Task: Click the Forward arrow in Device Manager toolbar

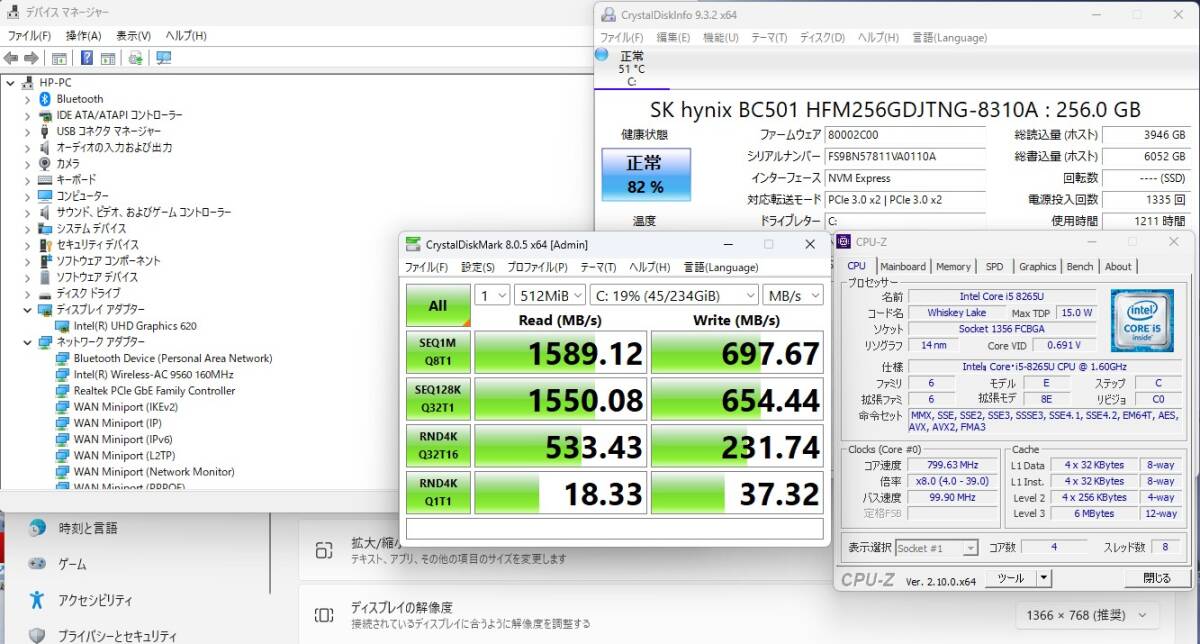Action: point(32,58)
